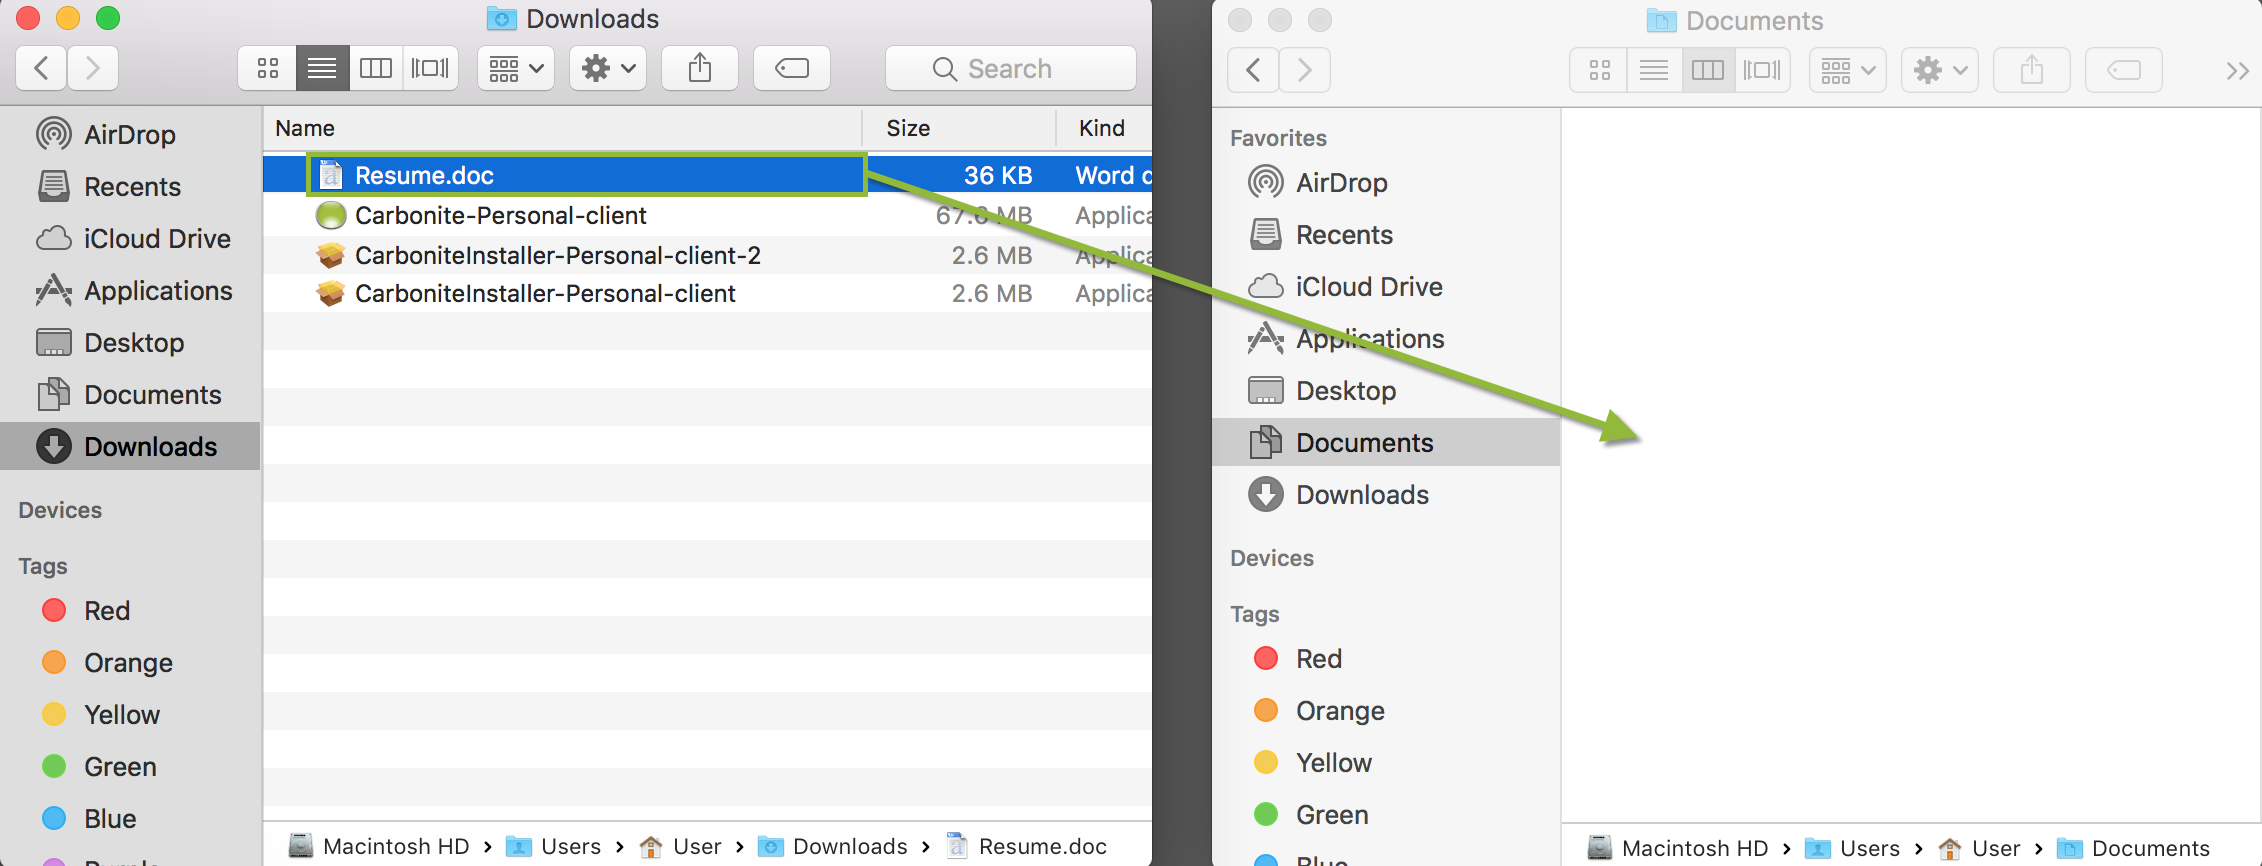Go back in Documents window
This screenshot has height=866, width=2262.
pyautogui.click(x=1253, y=70)
